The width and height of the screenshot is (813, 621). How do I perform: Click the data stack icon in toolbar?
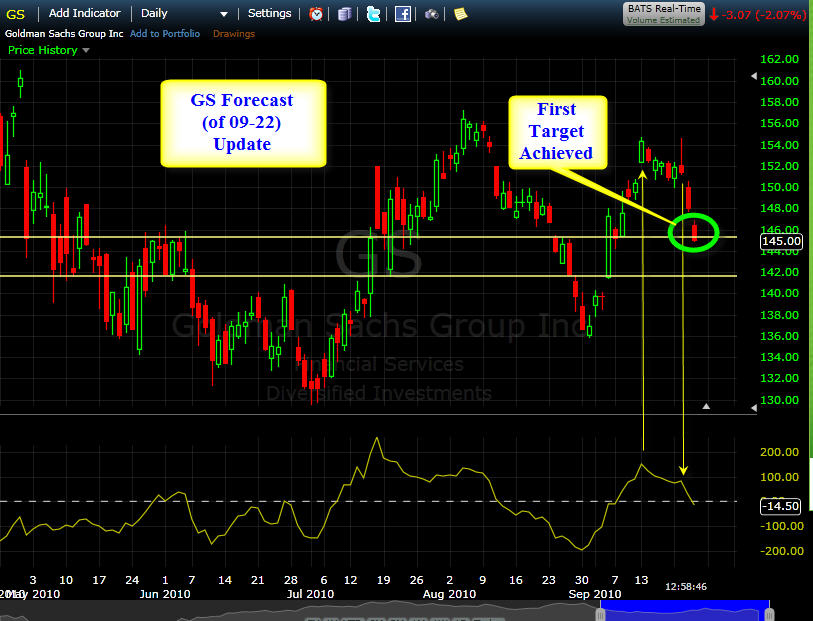pyautogui.click(x=345, y=14)
